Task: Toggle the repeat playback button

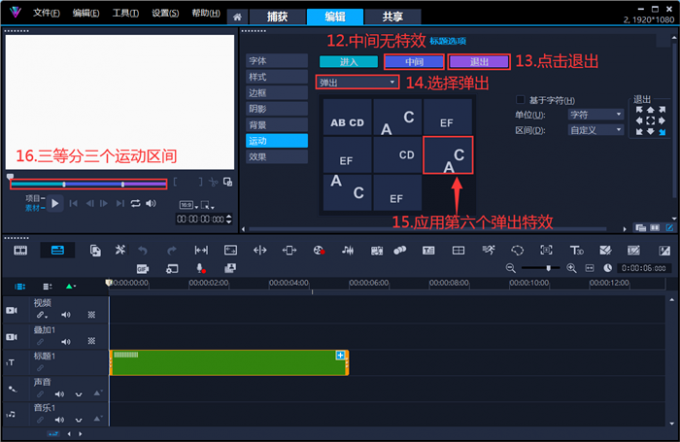Action: point(136,203)
